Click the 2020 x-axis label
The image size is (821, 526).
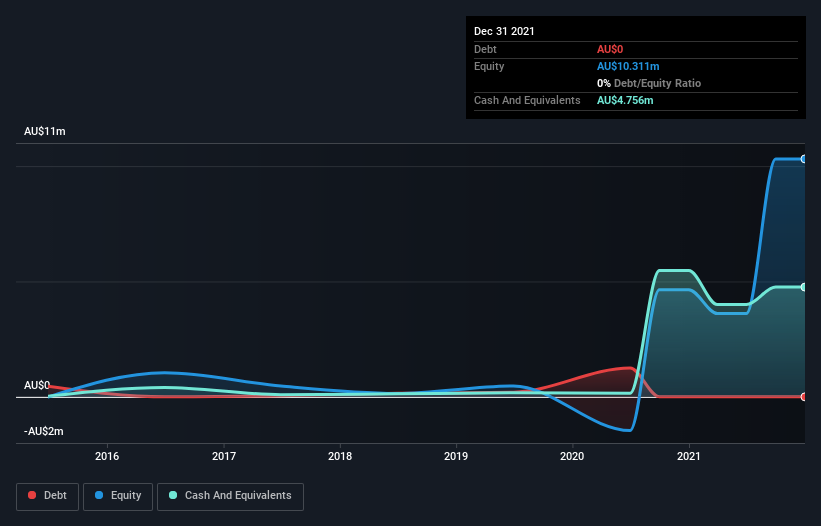[572, 456]
